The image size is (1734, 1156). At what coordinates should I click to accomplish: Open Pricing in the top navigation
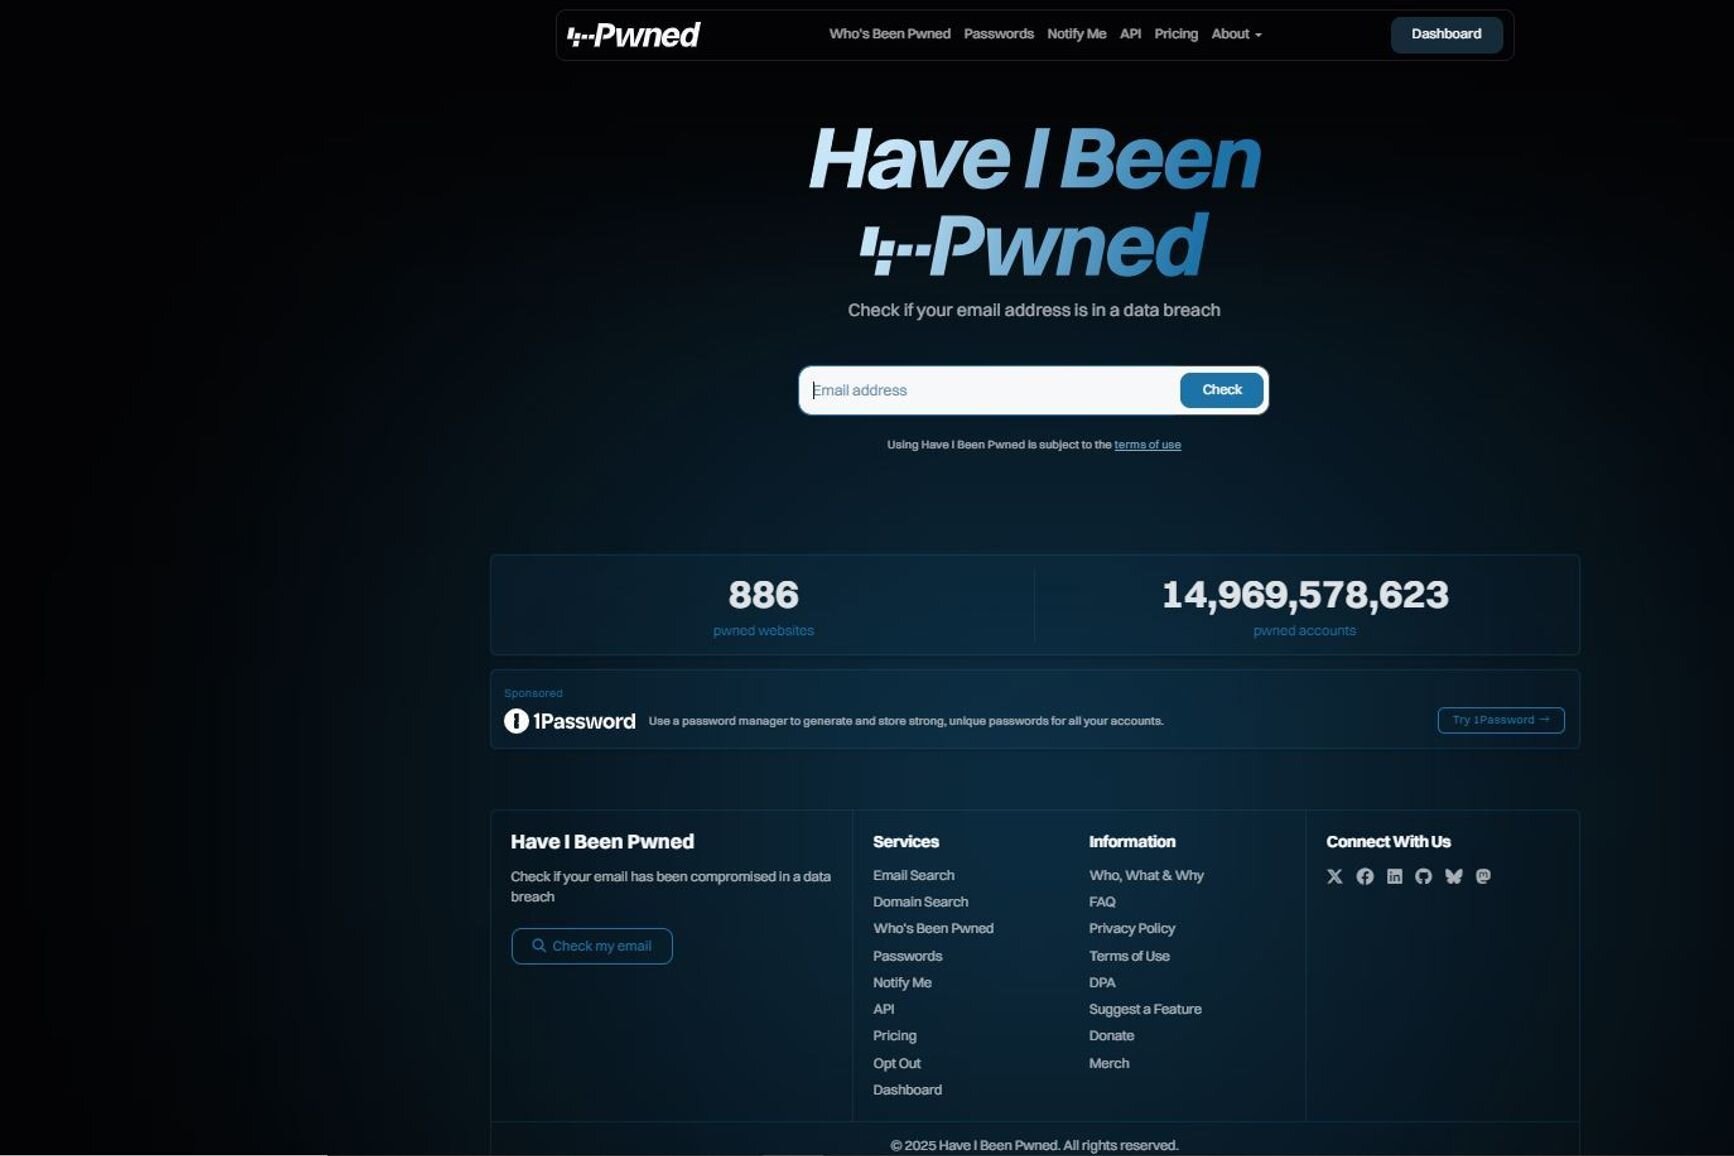pyautogui.click(x=1175, y=34)
